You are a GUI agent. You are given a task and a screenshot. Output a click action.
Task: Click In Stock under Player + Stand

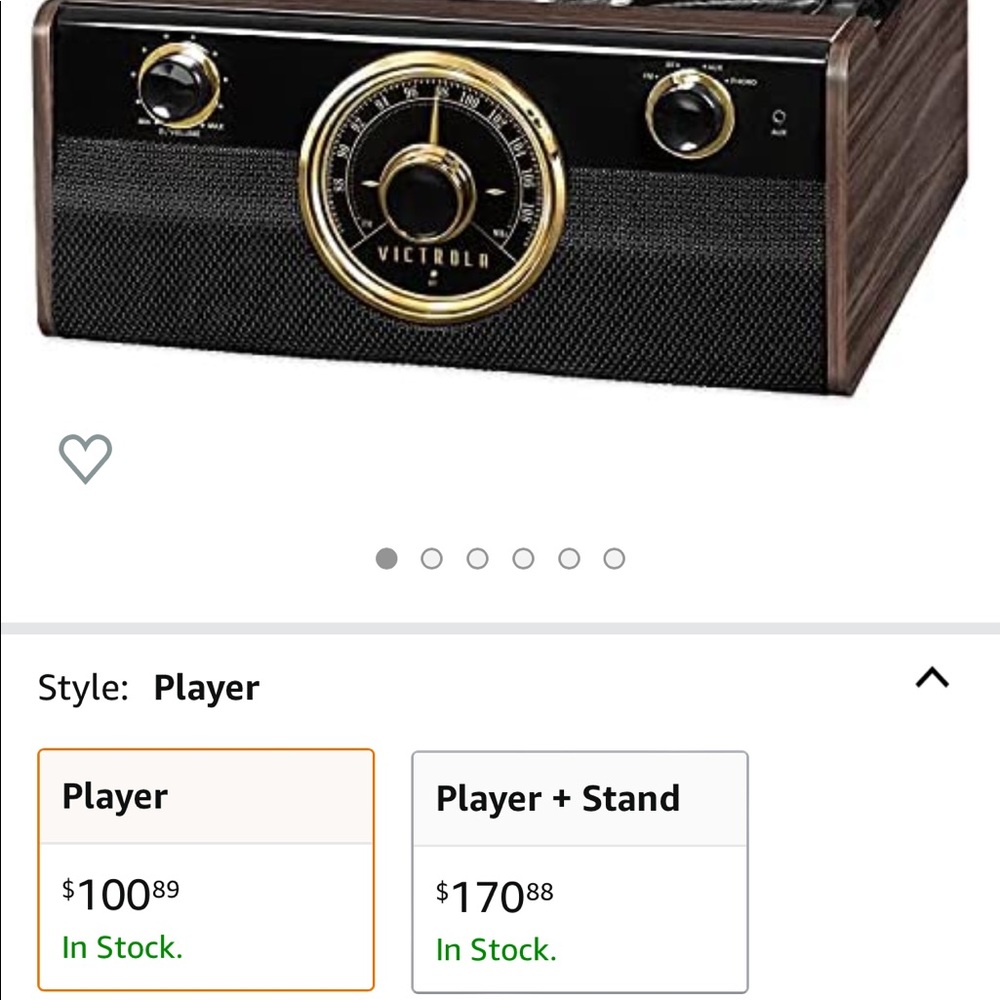coord(495,950)
